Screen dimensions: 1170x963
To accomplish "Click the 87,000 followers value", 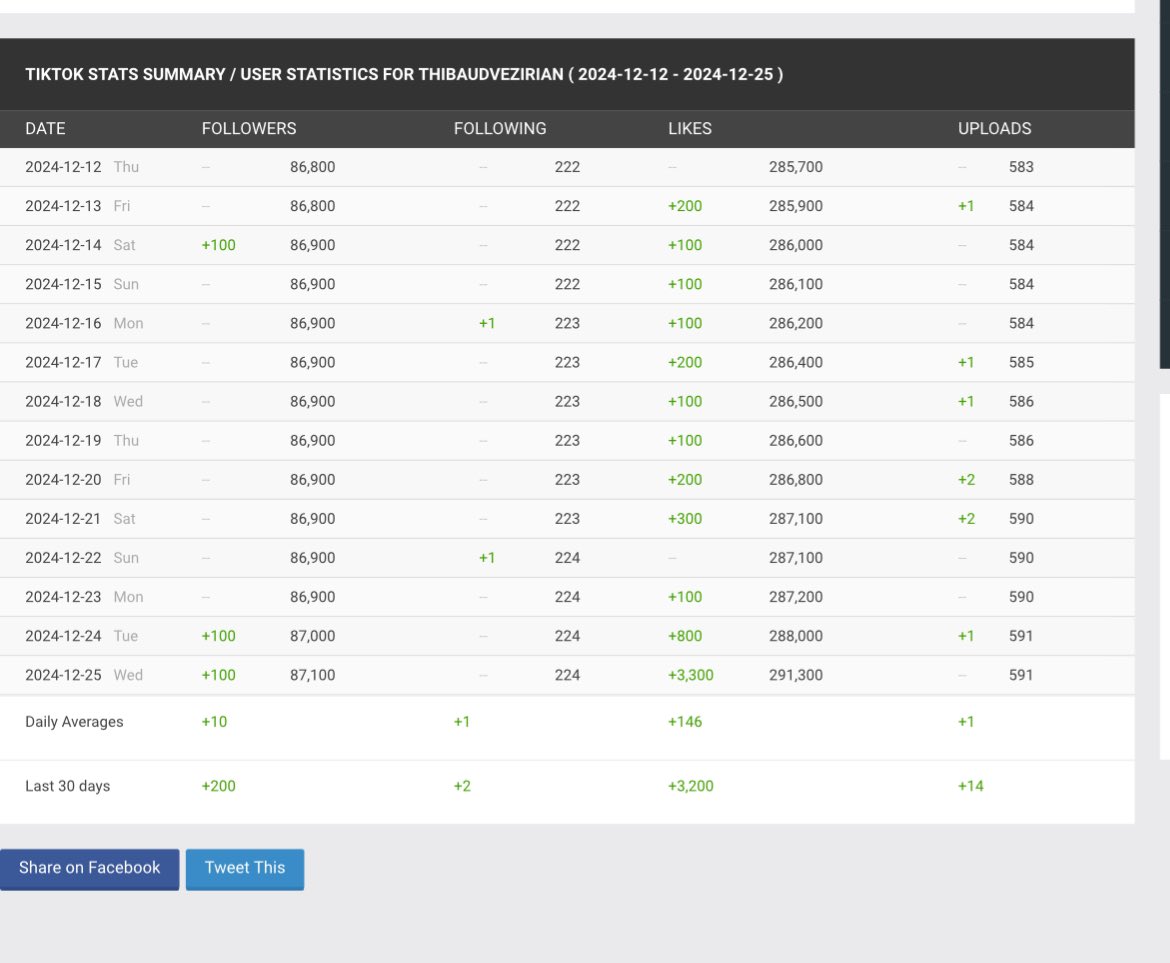I will tap(313, 636).
